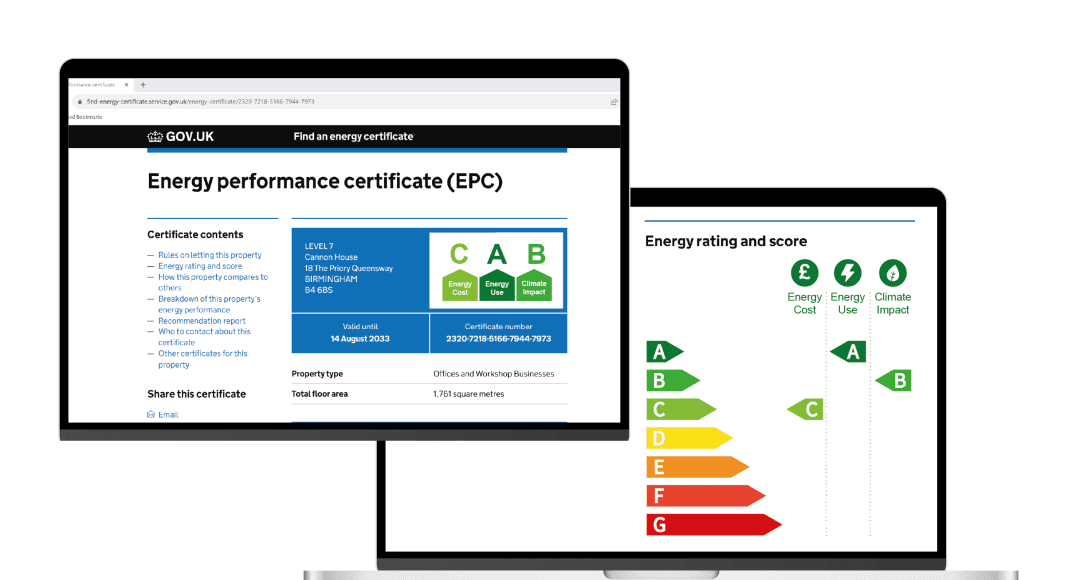Open the Recommendation report link

pos(201,321)
